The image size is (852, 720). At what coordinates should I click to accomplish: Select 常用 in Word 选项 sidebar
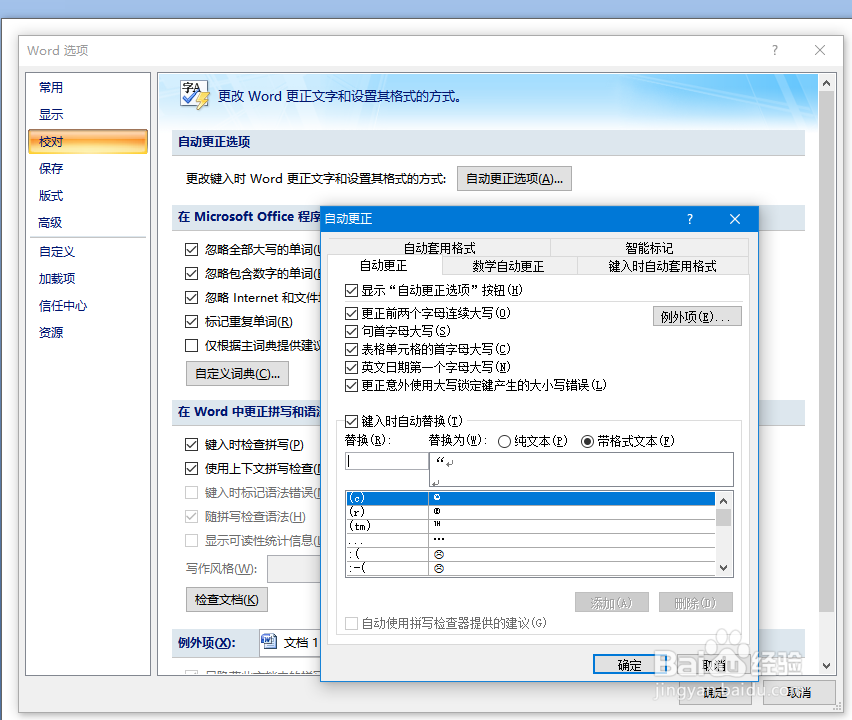coord(87,87)
